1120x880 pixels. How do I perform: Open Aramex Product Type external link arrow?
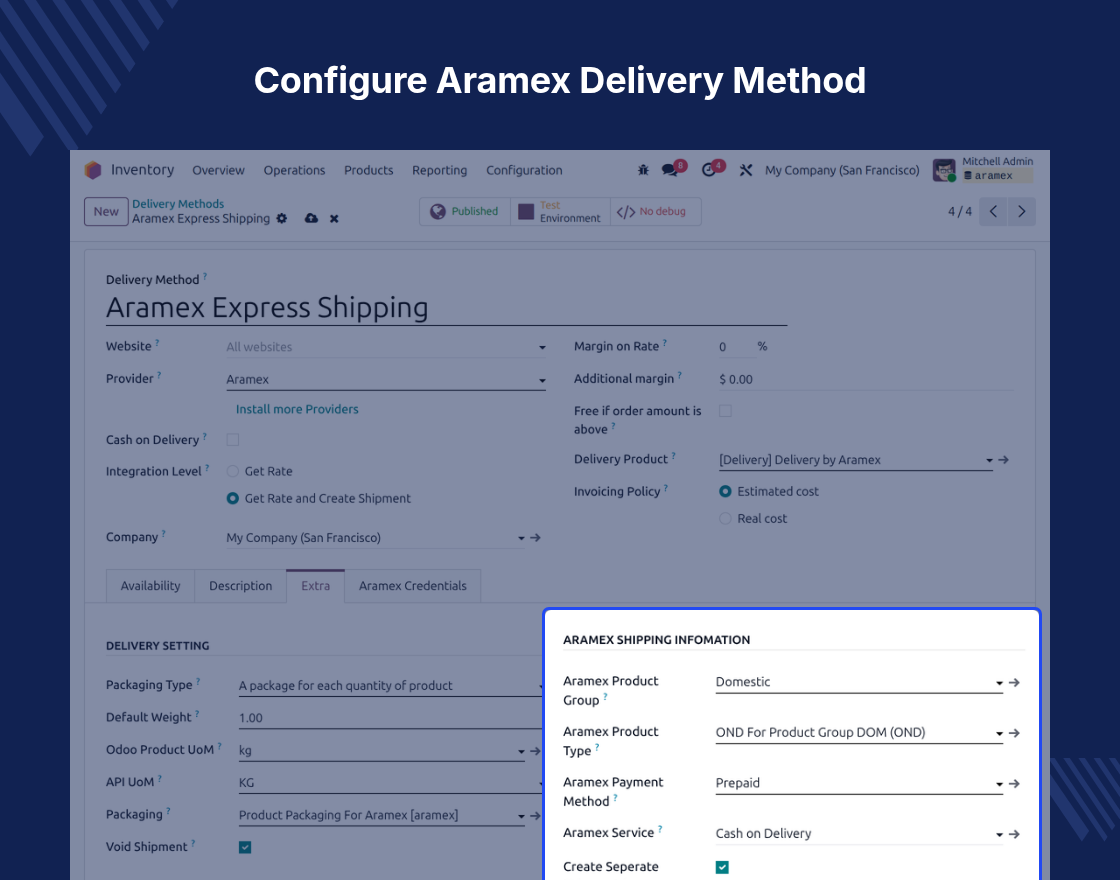click(x=1014, y=734)
